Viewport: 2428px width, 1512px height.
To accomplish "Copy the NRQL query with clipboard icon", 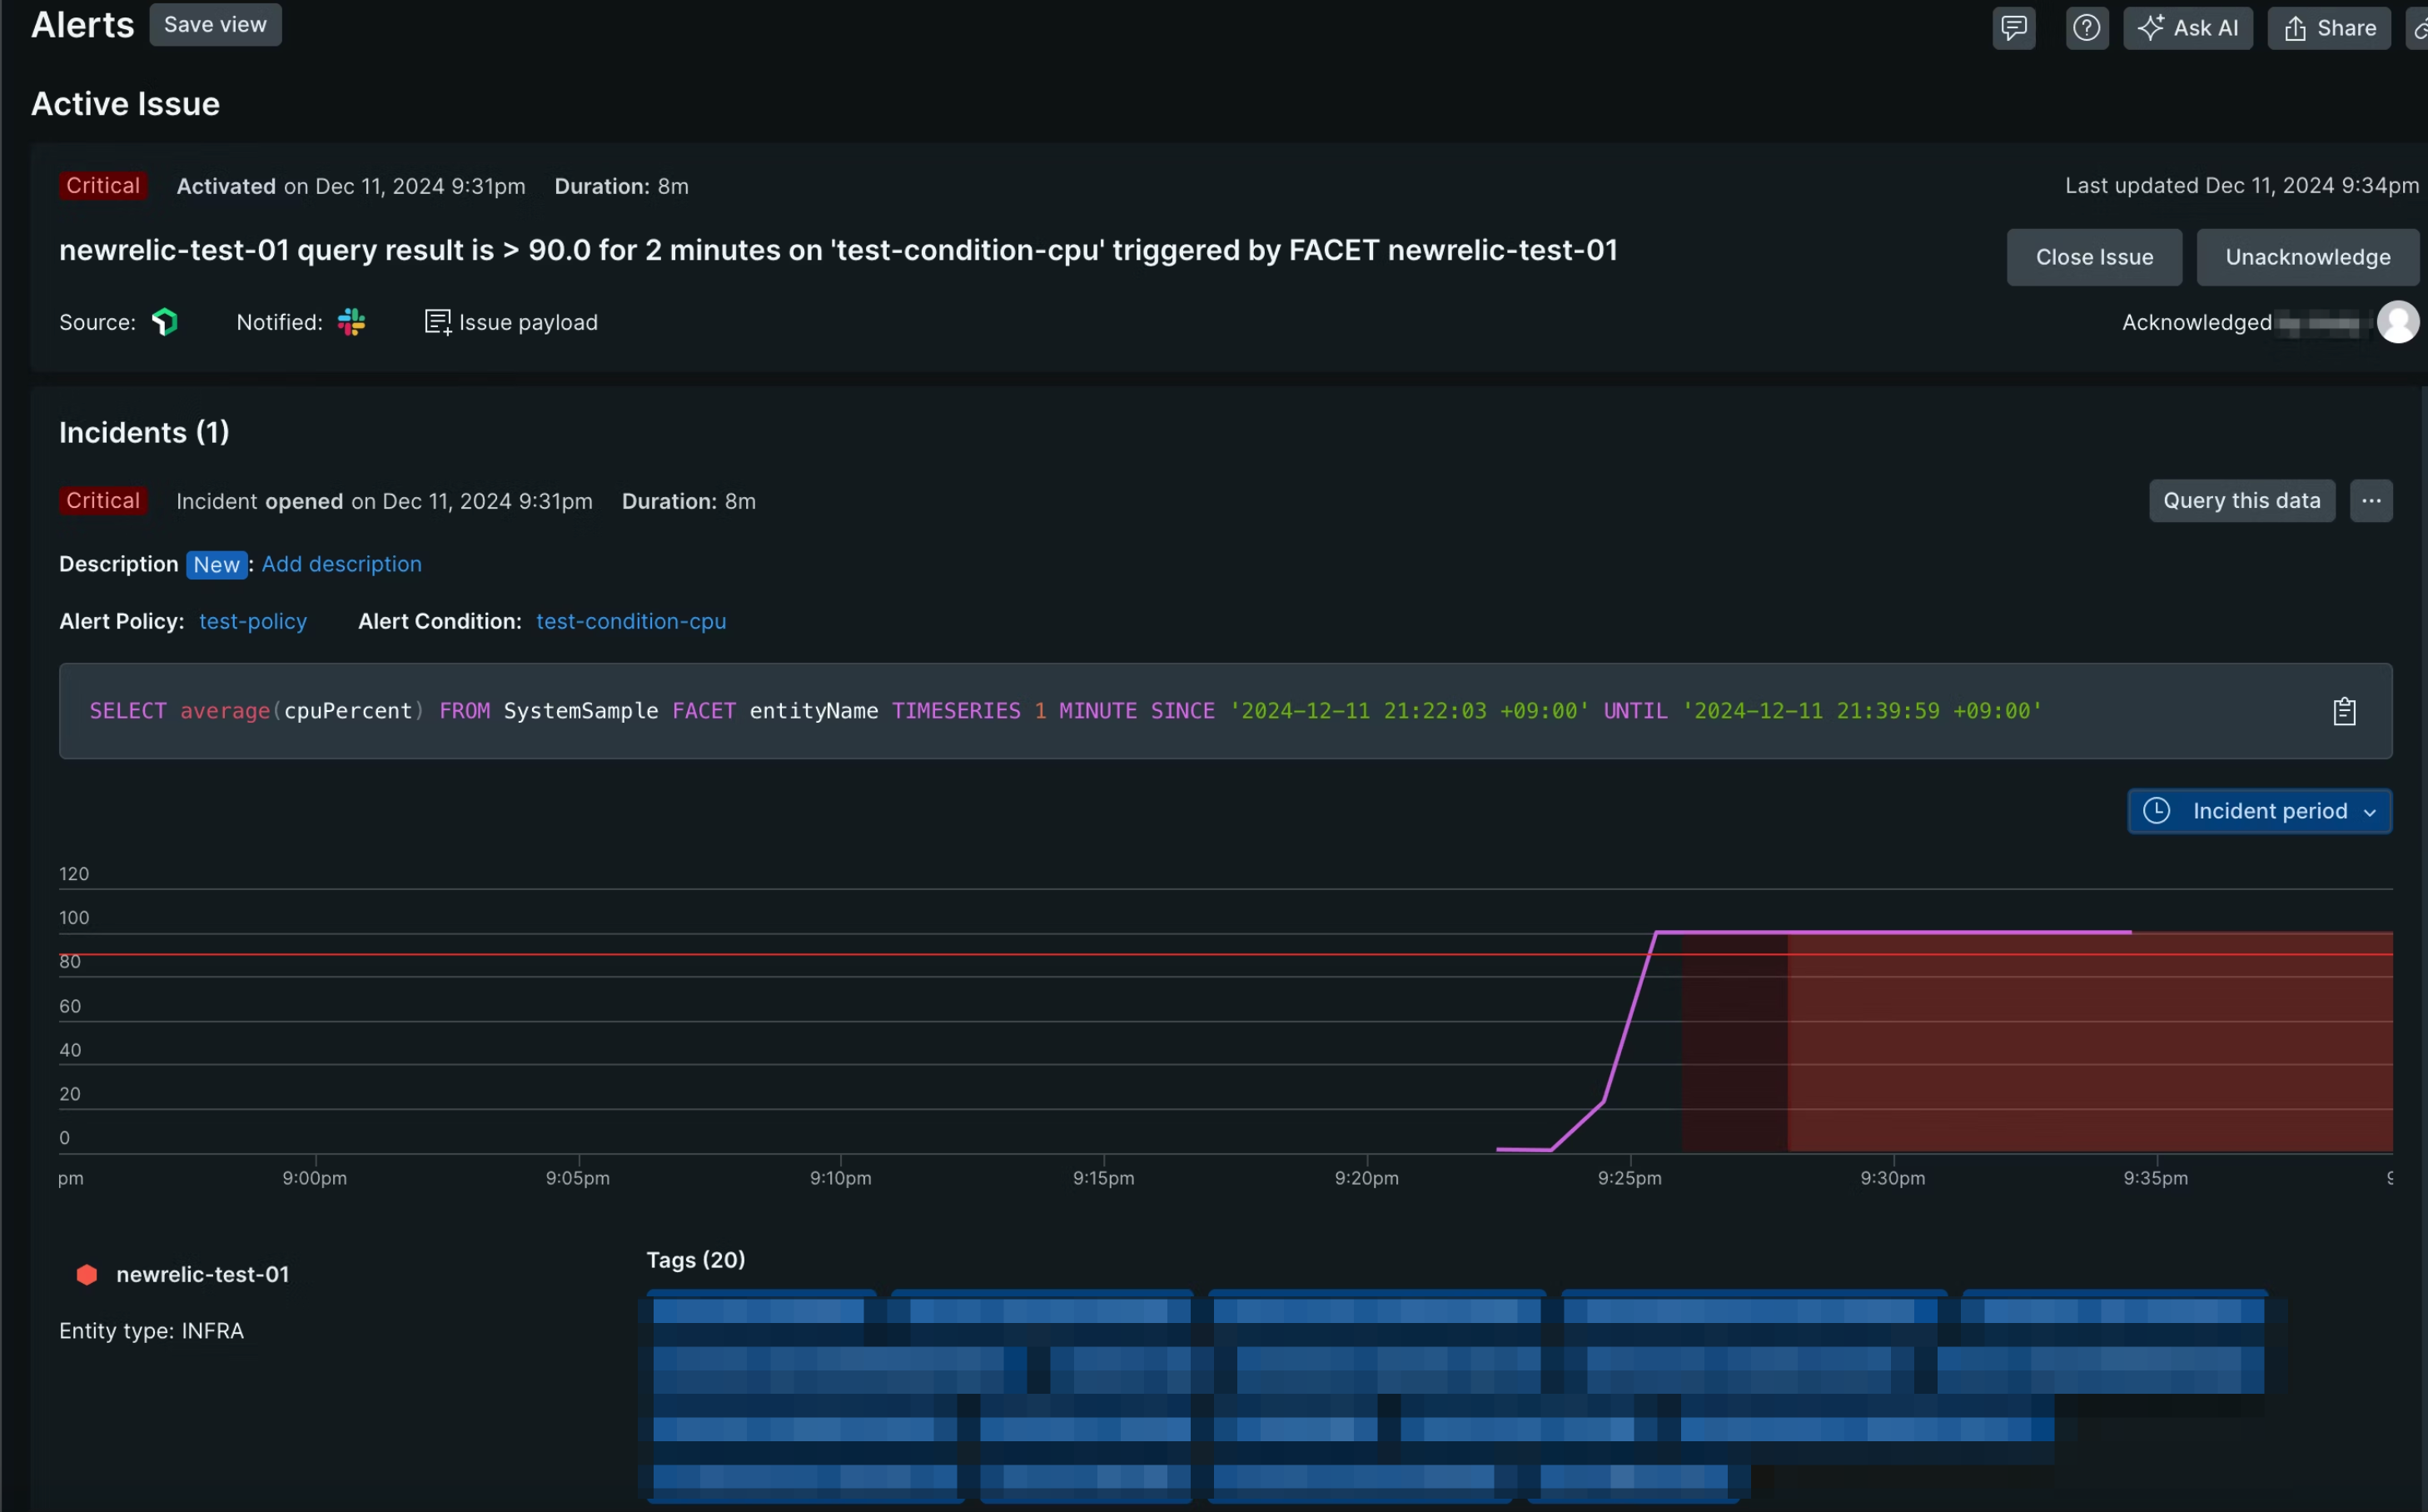I will (2344, 711).
